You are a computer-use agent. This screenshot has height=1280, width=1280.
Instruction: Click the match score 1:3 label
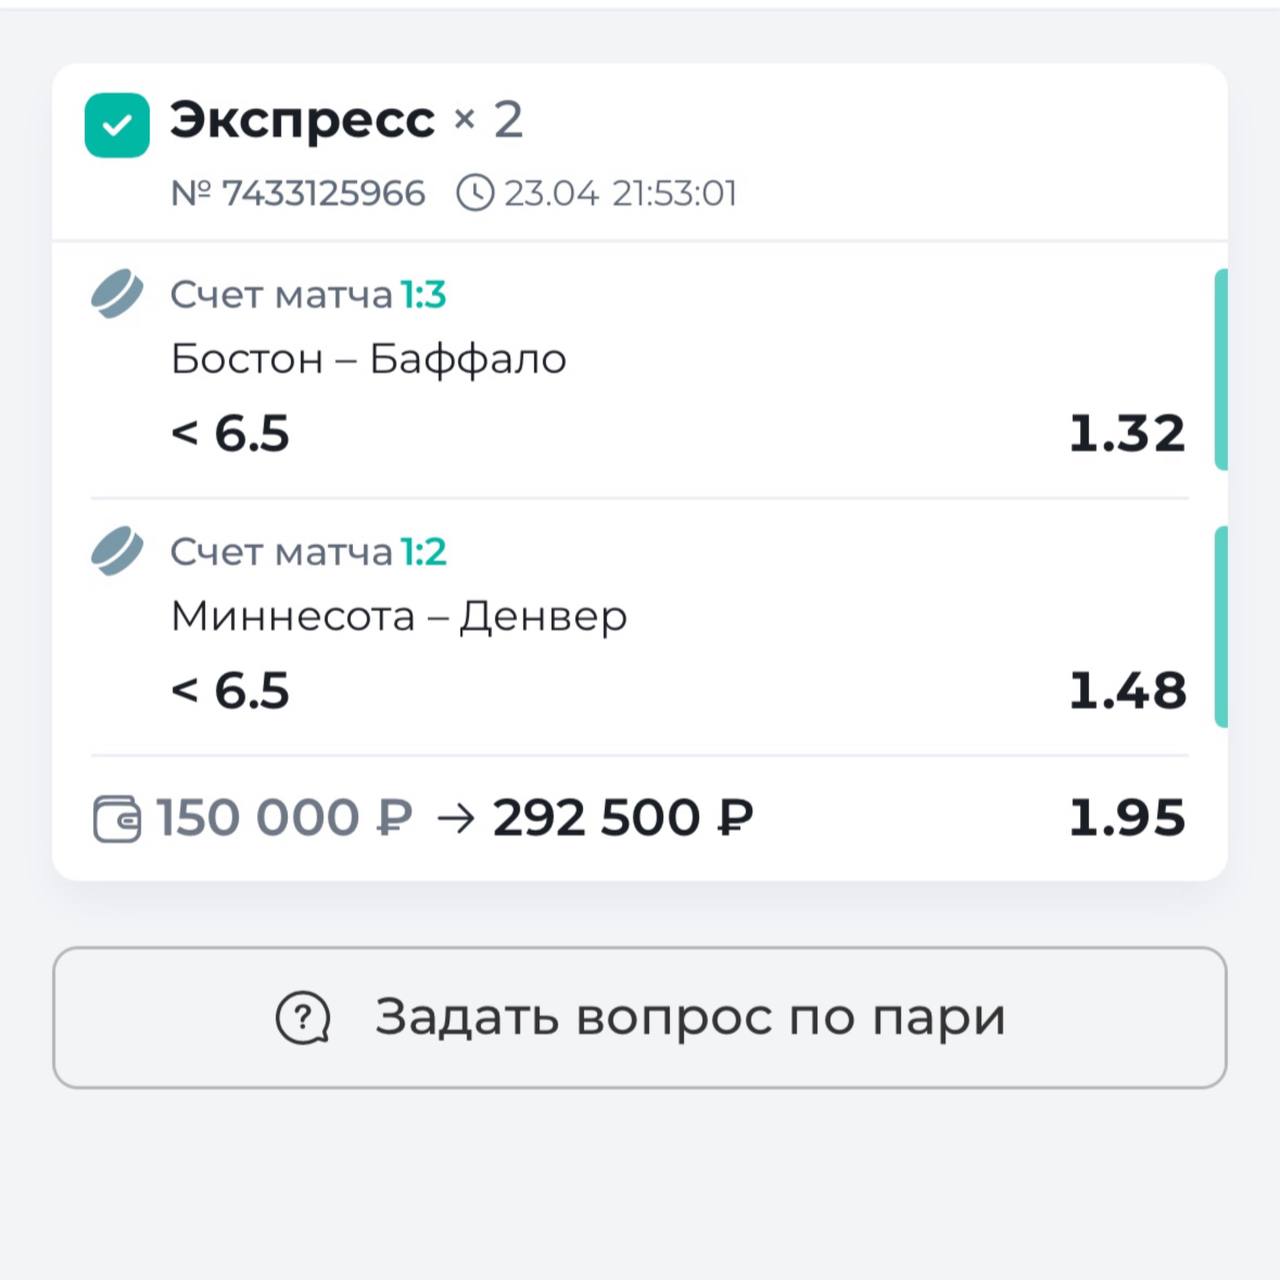(423, 295)
